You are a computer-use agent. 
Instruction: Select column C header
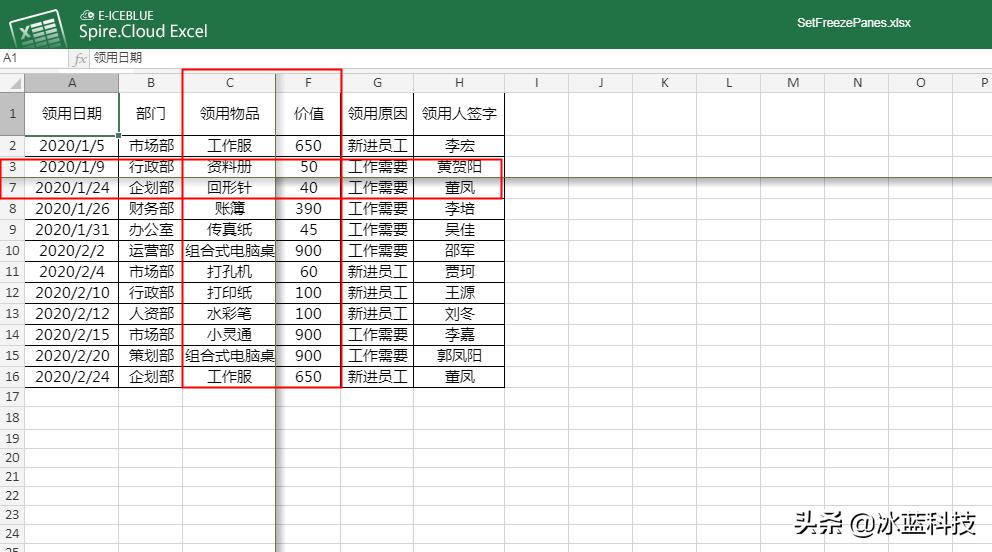pos(230,83)
